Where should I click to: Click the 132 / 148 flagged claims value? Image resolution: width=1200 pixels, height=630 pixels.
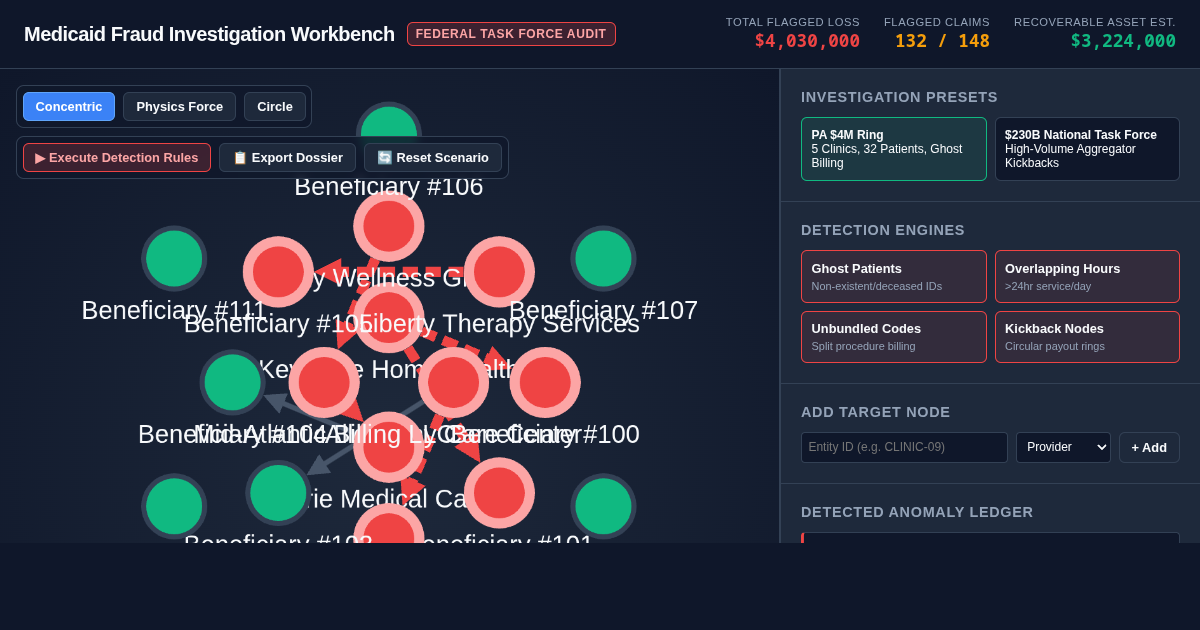point(942,41)
